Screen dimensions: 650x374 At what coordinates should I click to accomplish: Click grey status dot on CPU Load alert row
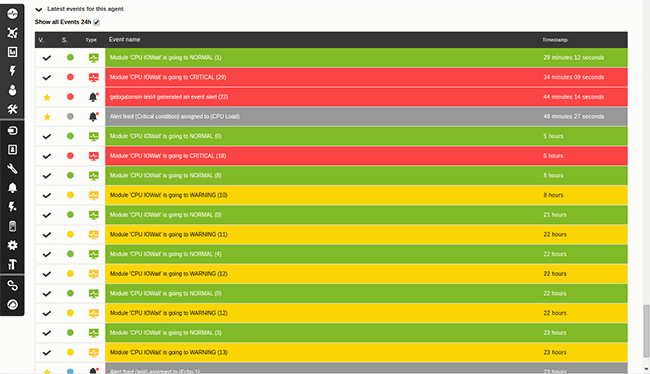coord(70,117)
